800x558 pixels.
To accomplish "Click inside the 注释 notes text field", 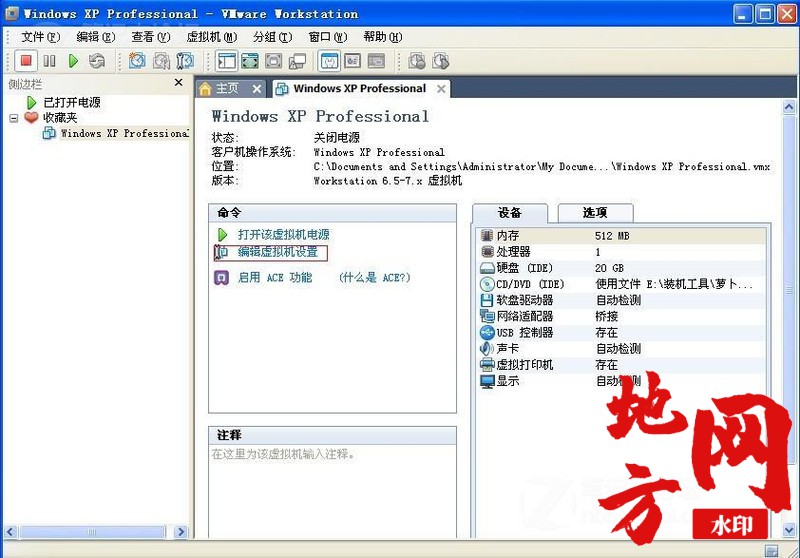I will (x=332, y=491).
